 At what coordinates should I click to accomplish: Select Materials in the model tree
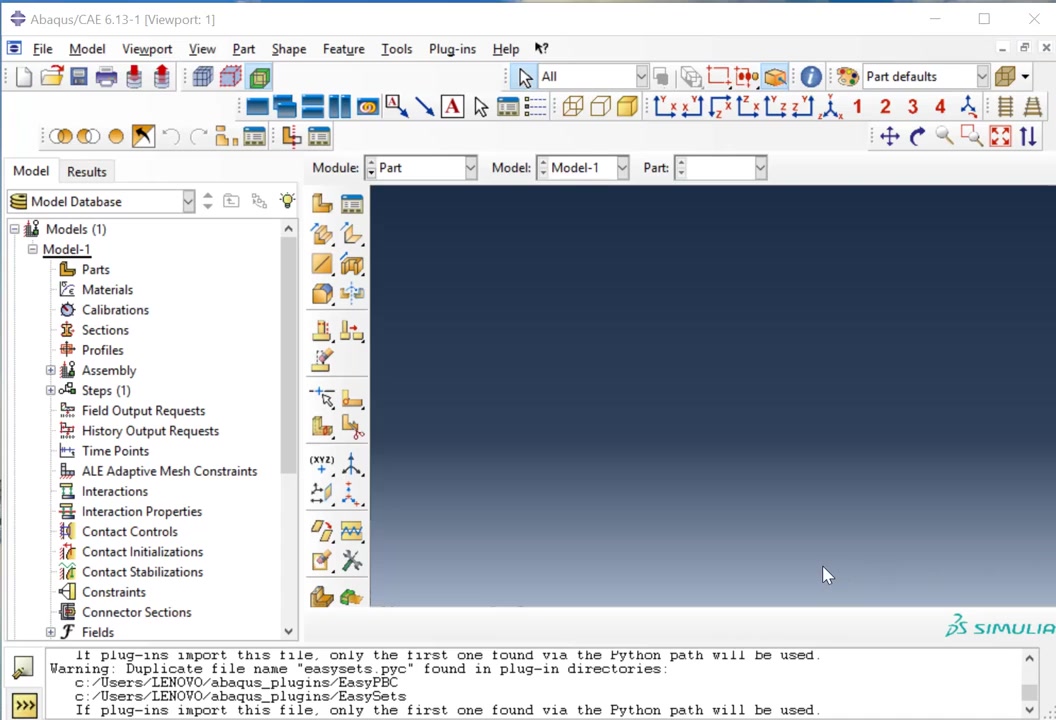[x=107, y=290]
